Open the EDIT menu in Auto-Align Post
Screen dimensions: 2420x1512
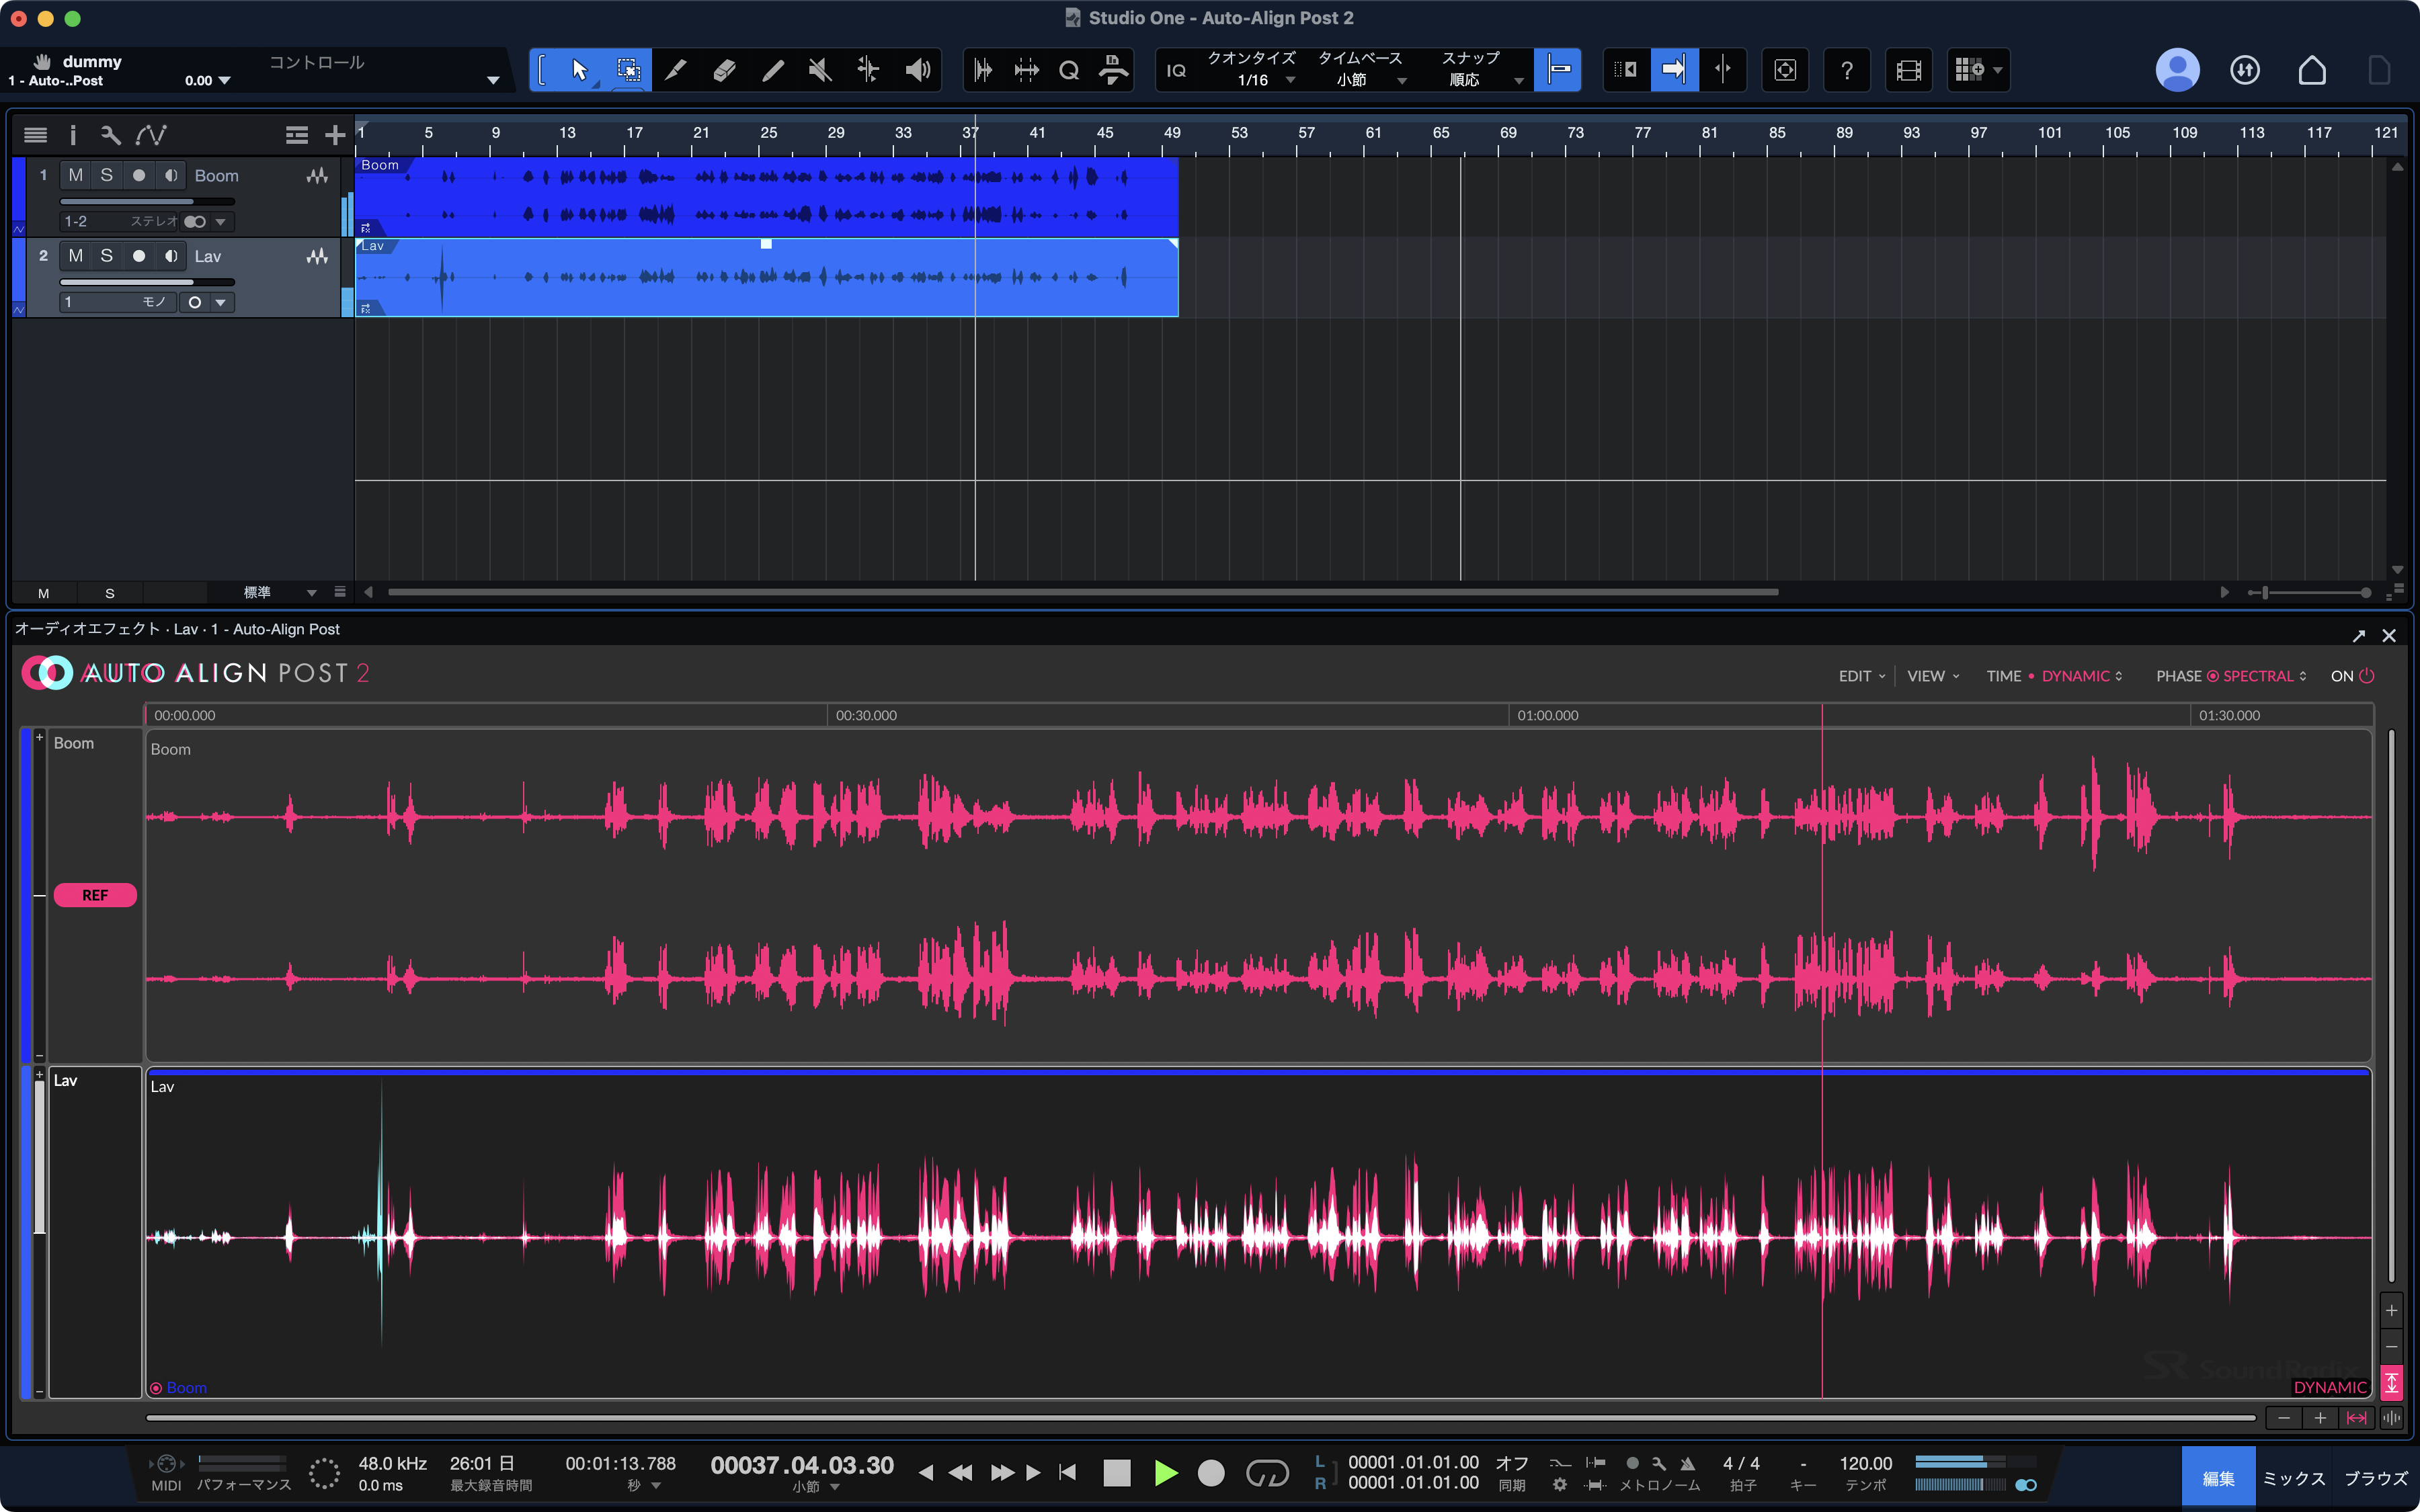pyautogui.click(x=1861, y=676)
